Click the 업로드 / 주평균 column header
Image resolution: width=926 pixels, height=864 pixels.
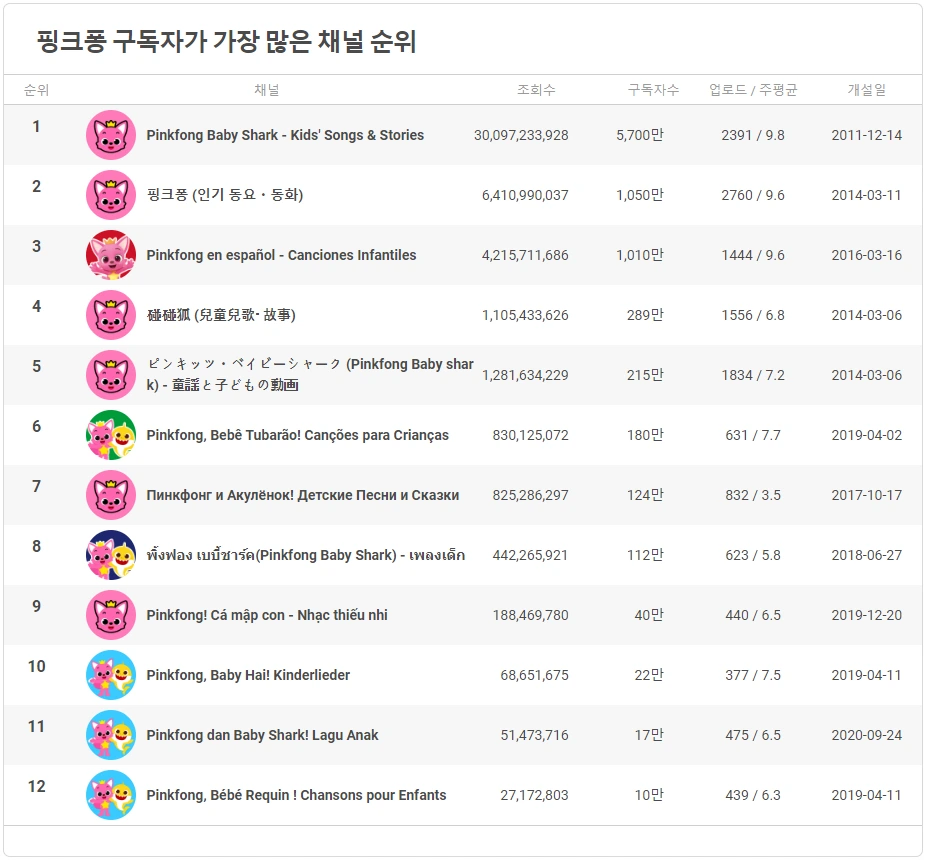[x=751, y=89]
